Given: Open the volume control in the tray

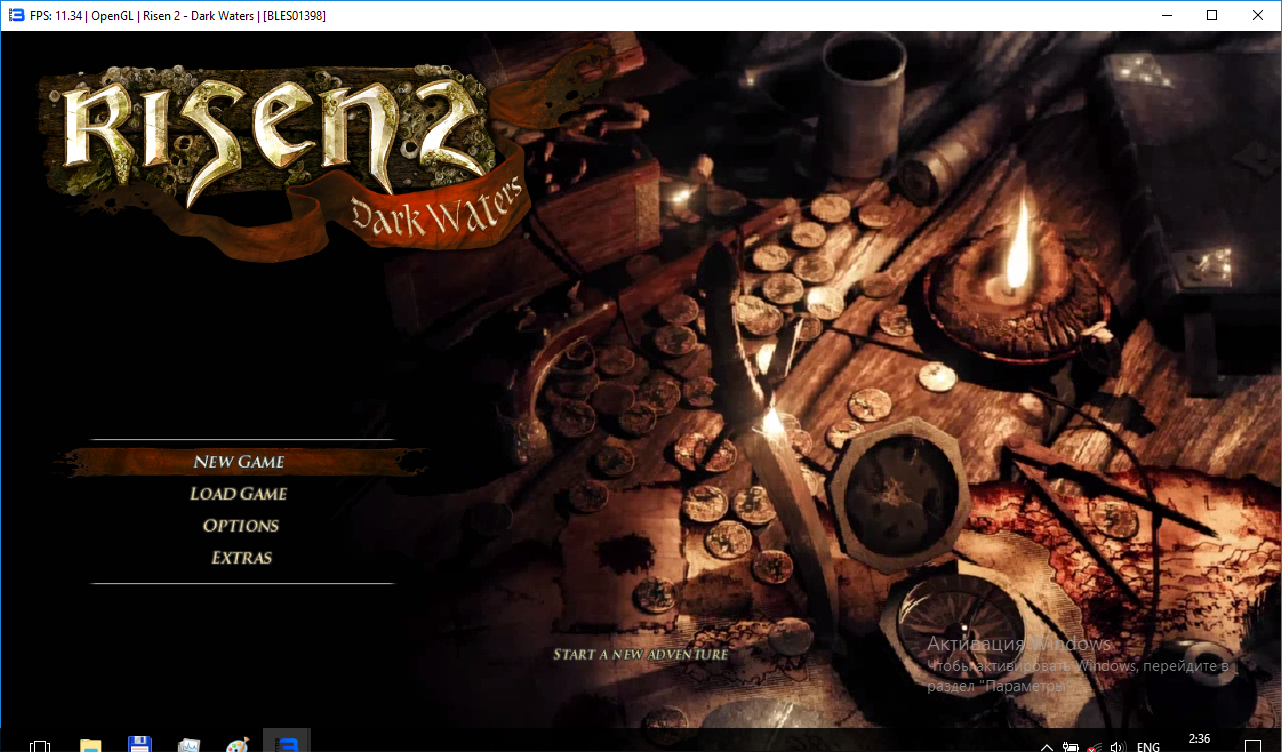Looking at the screenshot, I should 1118,747.
